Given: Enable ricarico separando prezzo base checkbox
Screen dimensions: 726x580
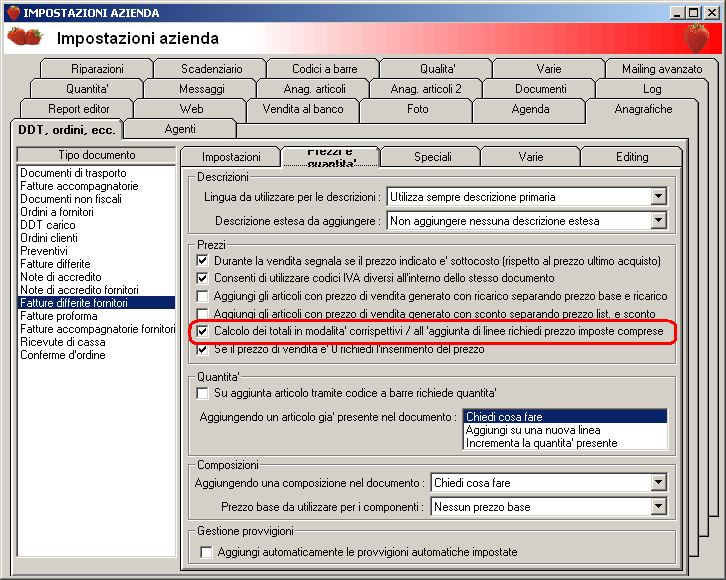Looking at the screenshot, I should click(x=202, y=296).
